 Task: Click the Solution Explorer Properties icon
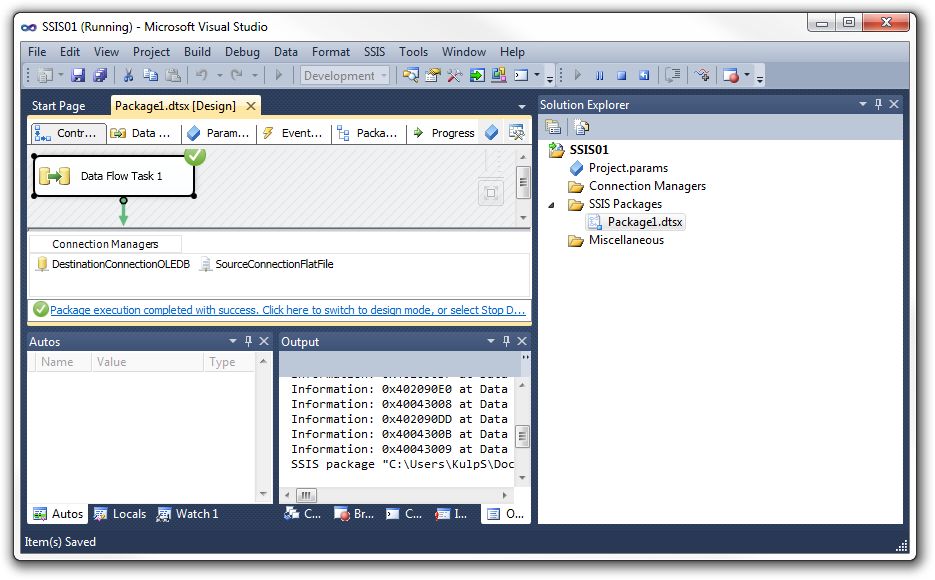[x=553, y=127]
